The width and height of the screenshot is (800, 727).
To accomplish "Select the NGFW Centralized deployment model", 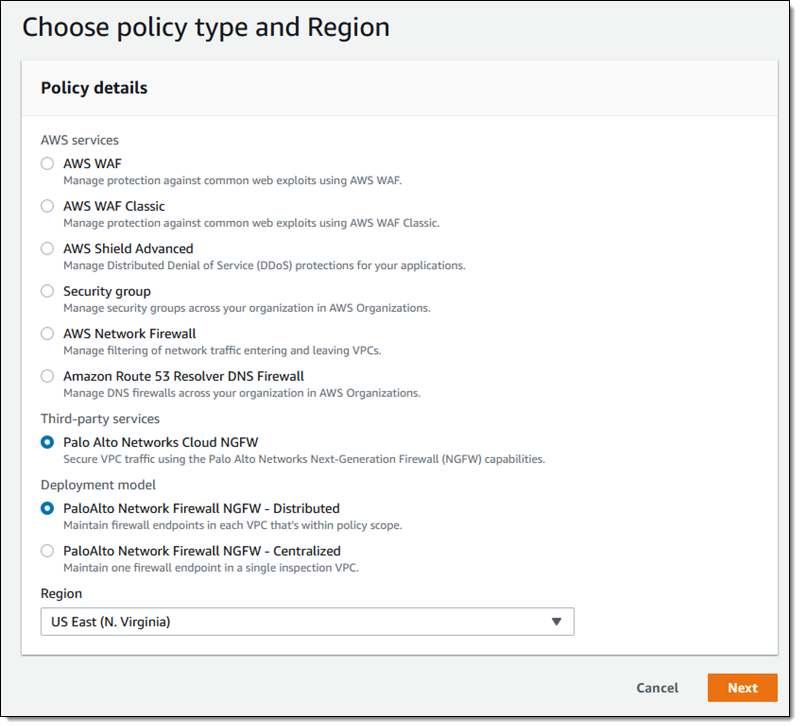I will [x=47, y=551].
